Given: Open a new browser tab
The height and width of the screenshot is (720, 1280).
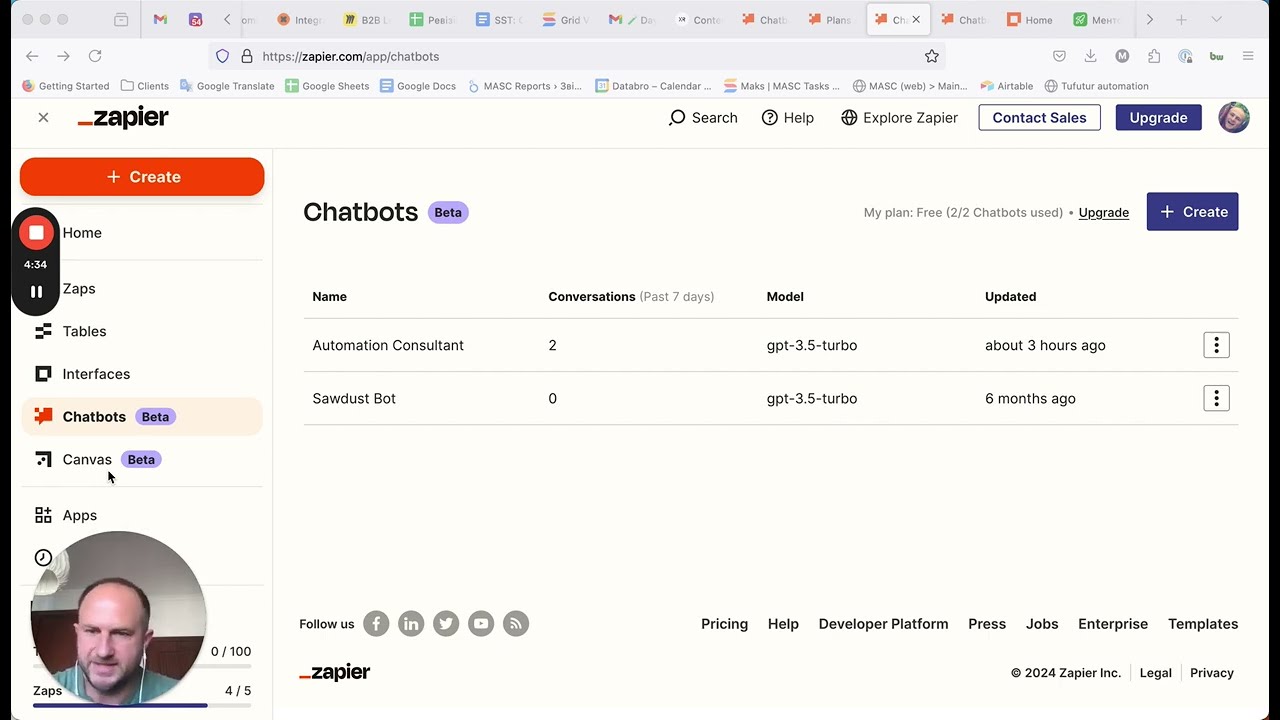Looking at the screenshot, I should click(x=1181, y=20).
